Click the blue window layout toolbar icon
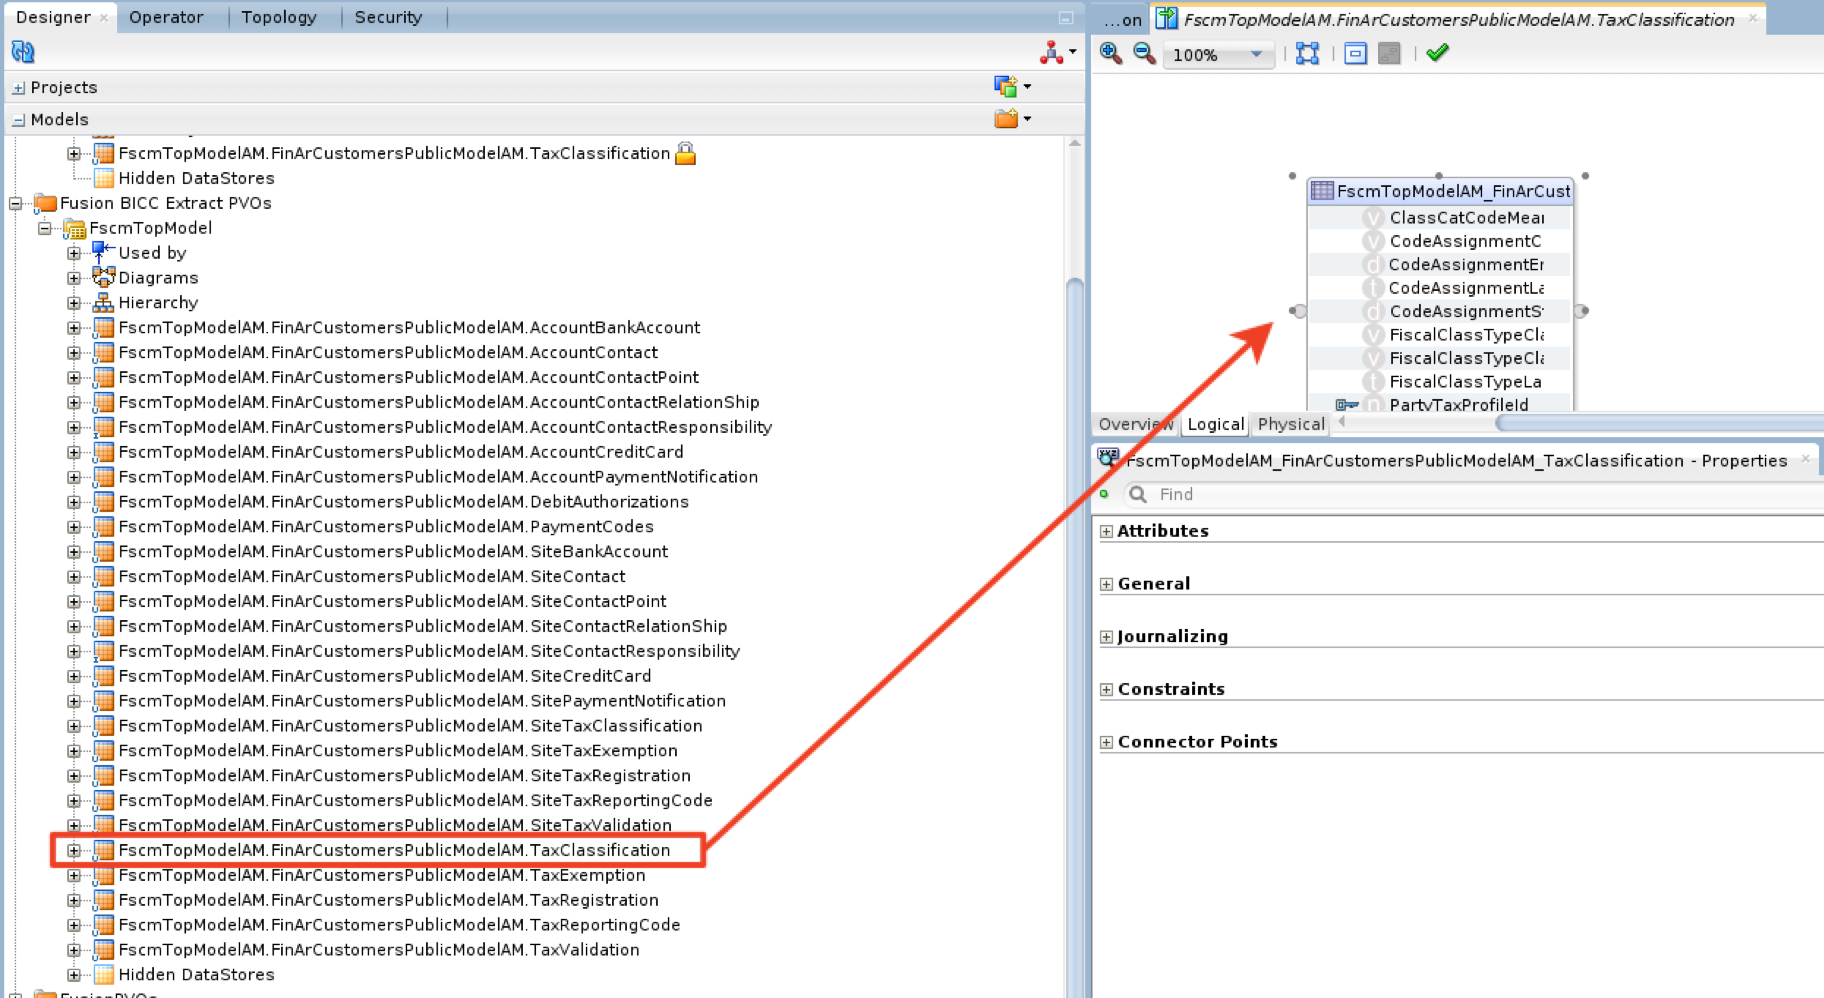Screen dimensions: 1824x998 click(1355, 54)
